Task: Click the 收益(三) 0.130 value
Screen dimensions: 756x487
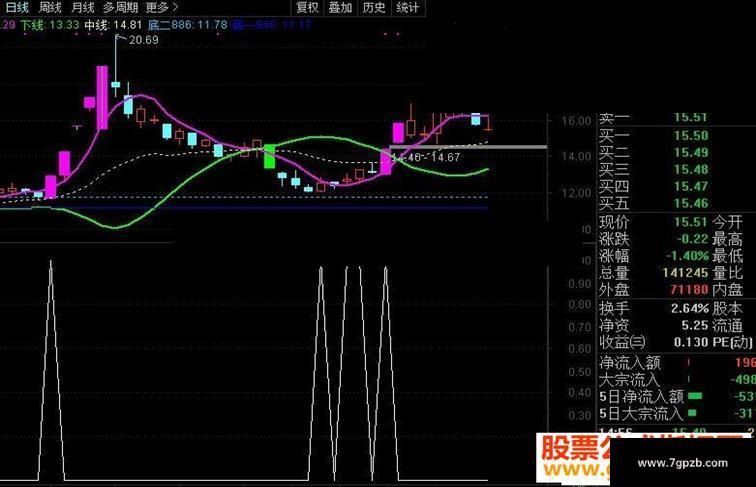Action: point(691,342)
